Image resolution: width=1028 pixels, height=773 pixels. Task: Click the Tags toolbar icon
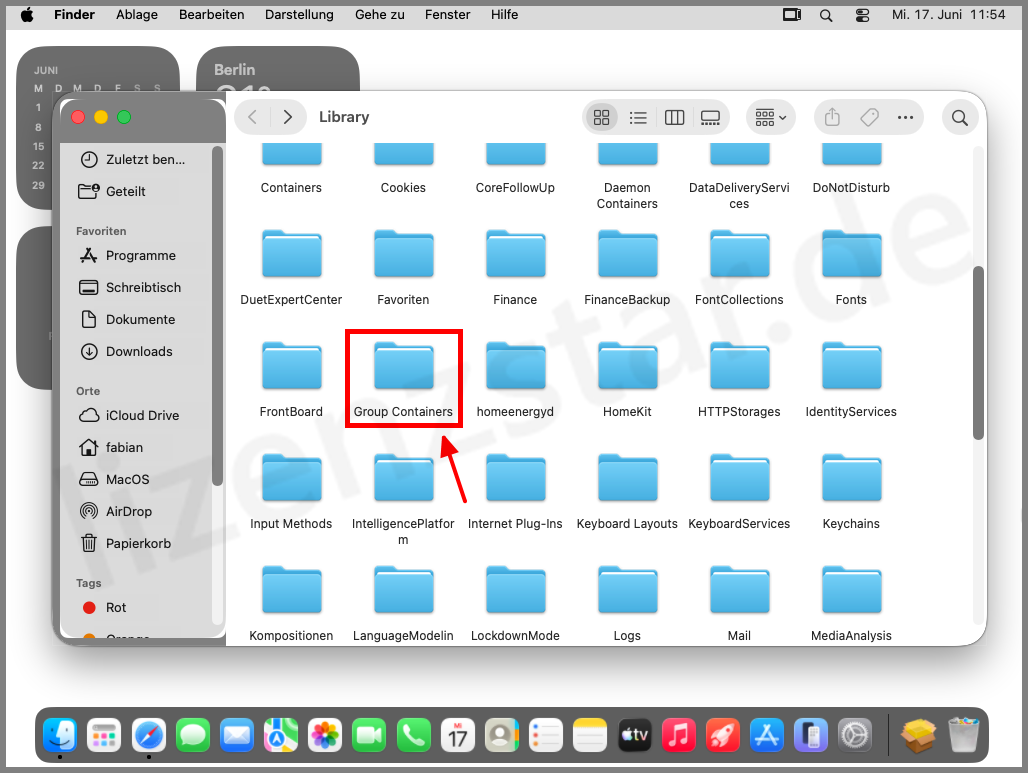pyautogui.click(x=869, y=117)
